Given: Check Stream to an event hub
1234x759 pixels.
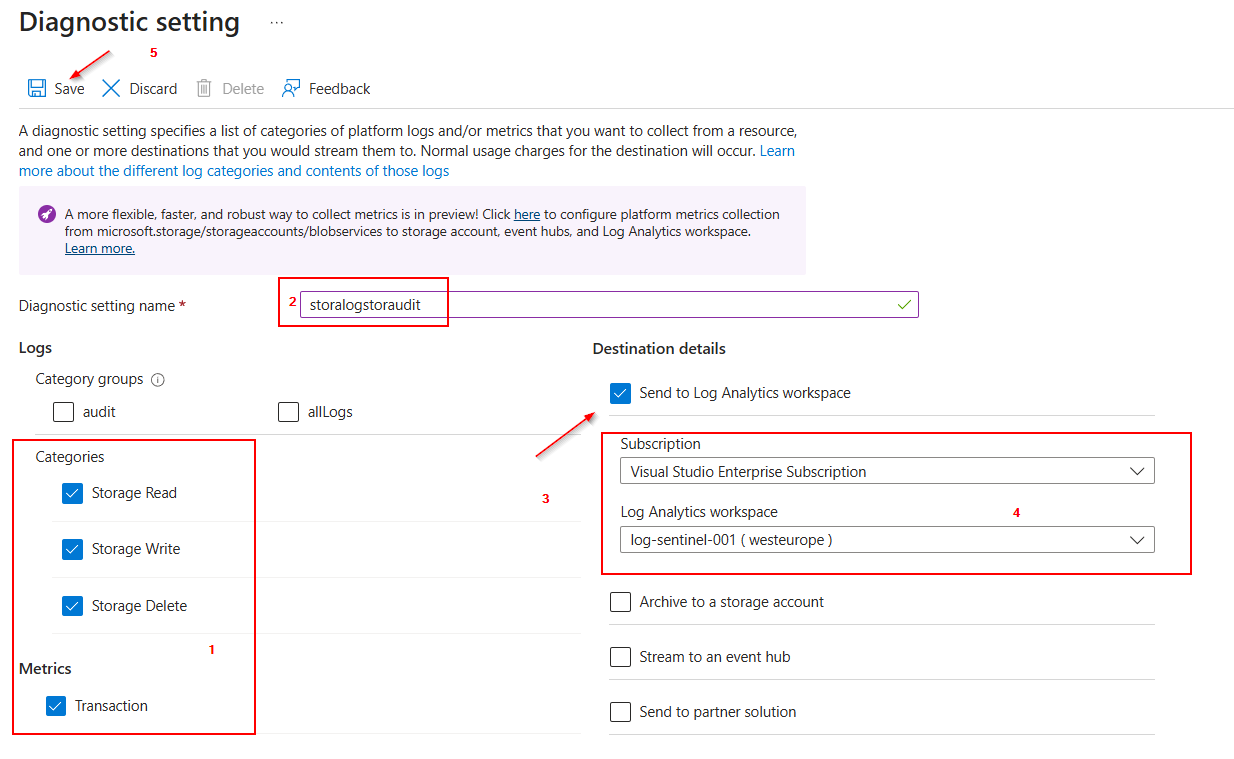Looking at the screenshot, I should tap(620, 657).
